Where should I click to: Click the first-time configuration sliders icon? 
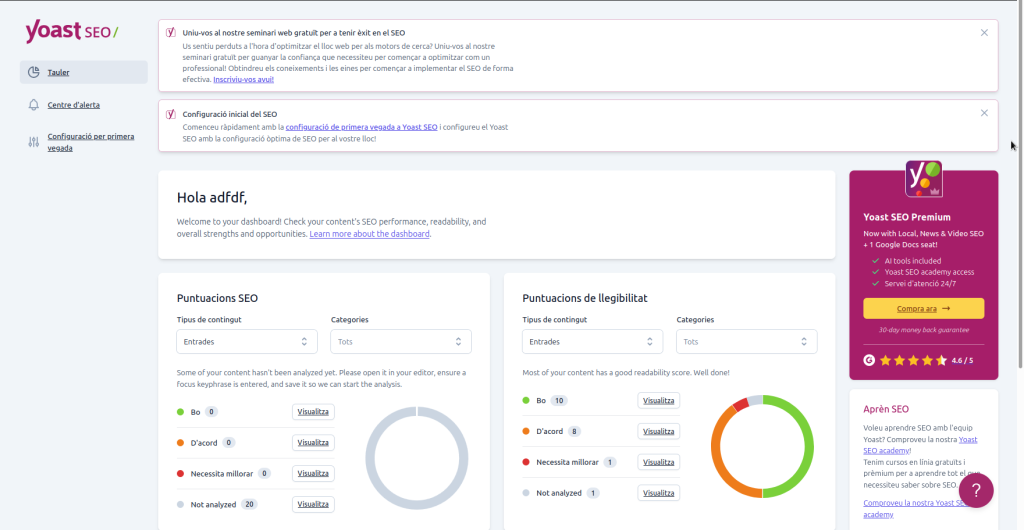pos(34,142)
